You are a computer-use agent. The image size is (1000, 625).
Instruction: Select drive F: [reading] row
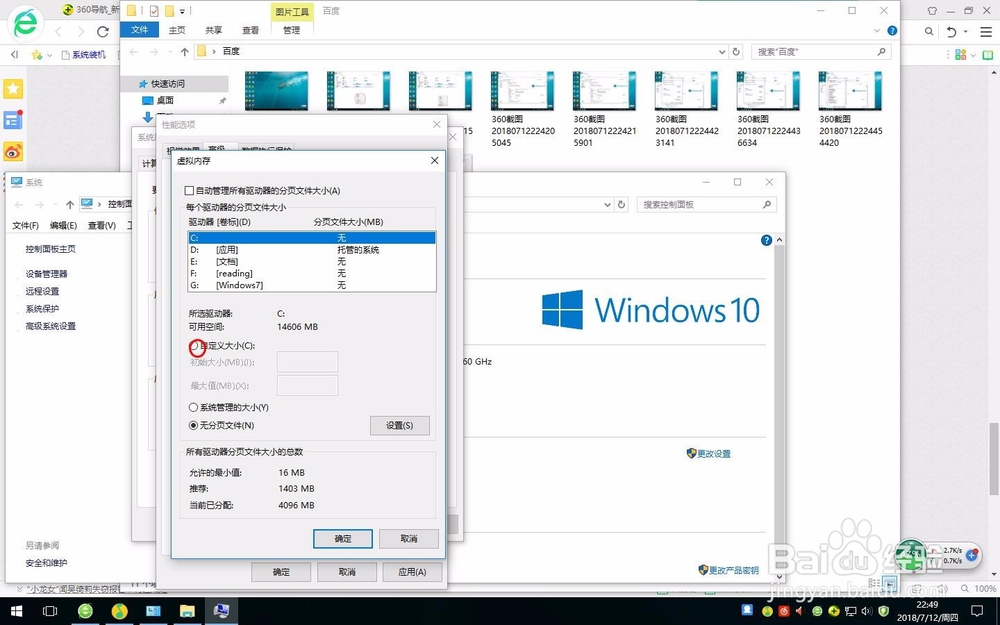point(312,274)
